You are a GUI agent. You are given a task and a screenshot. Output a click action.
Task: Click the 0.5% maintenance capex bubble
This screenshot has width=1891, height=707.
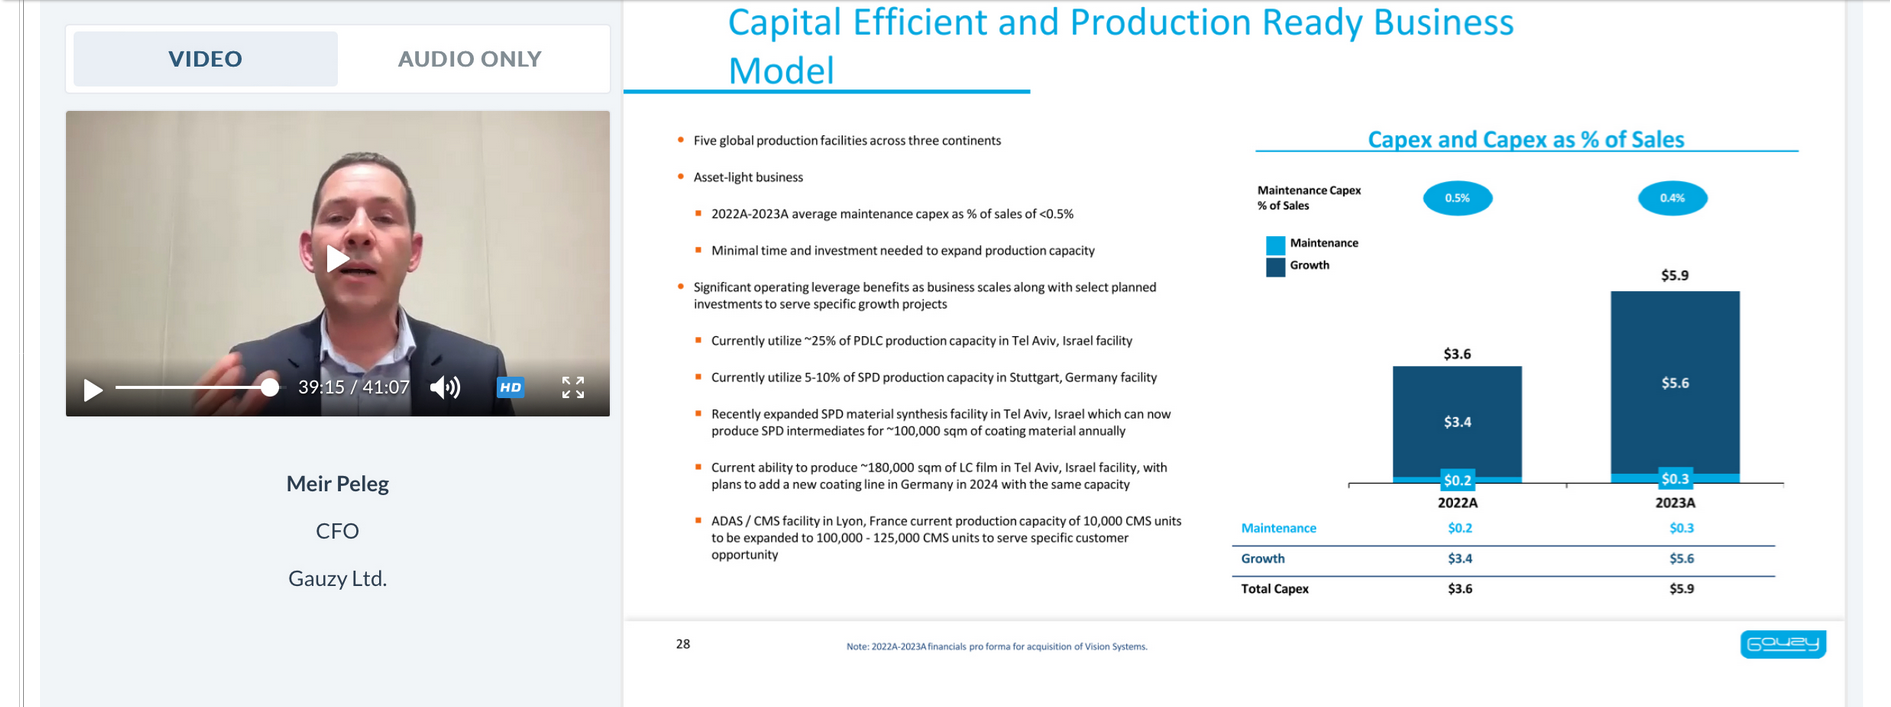[1457, 198]
